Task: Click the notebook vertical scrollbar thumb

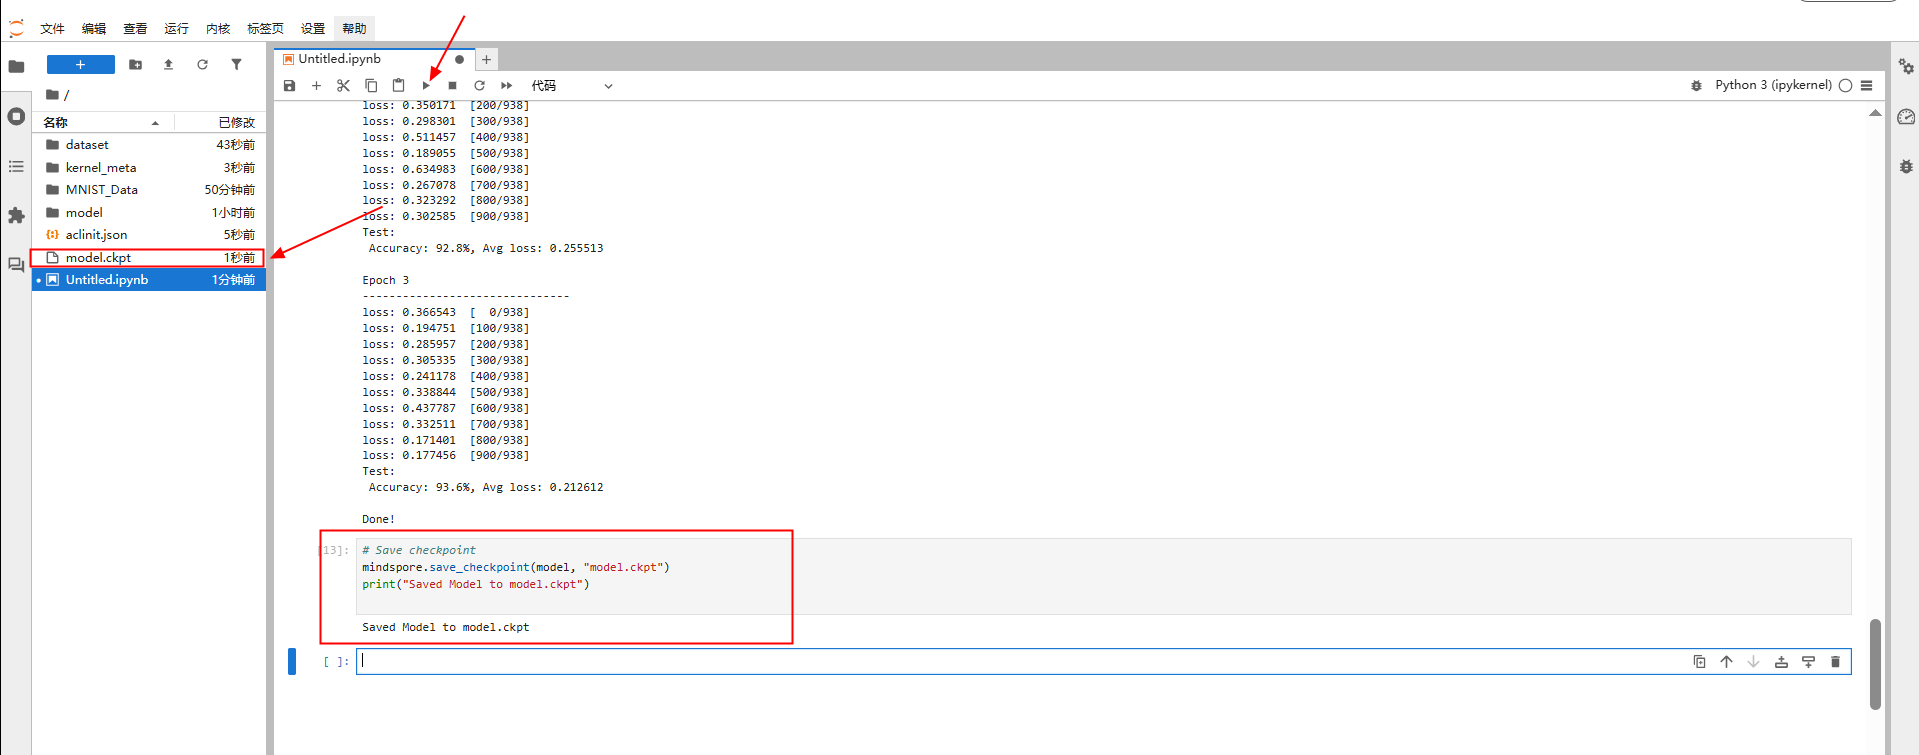Action: click(1875, 664)
